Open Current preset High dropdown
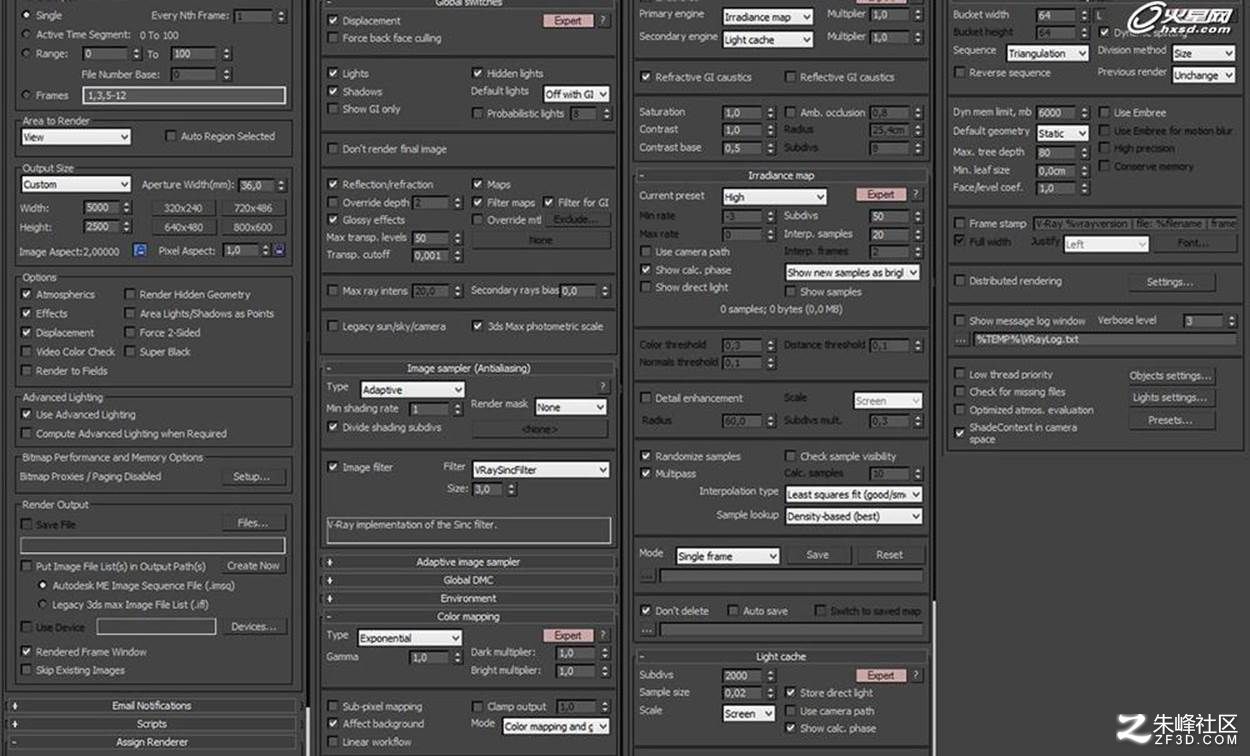Image resolution: width=1250 pixels, height=756 pixels. pos(774,197)
